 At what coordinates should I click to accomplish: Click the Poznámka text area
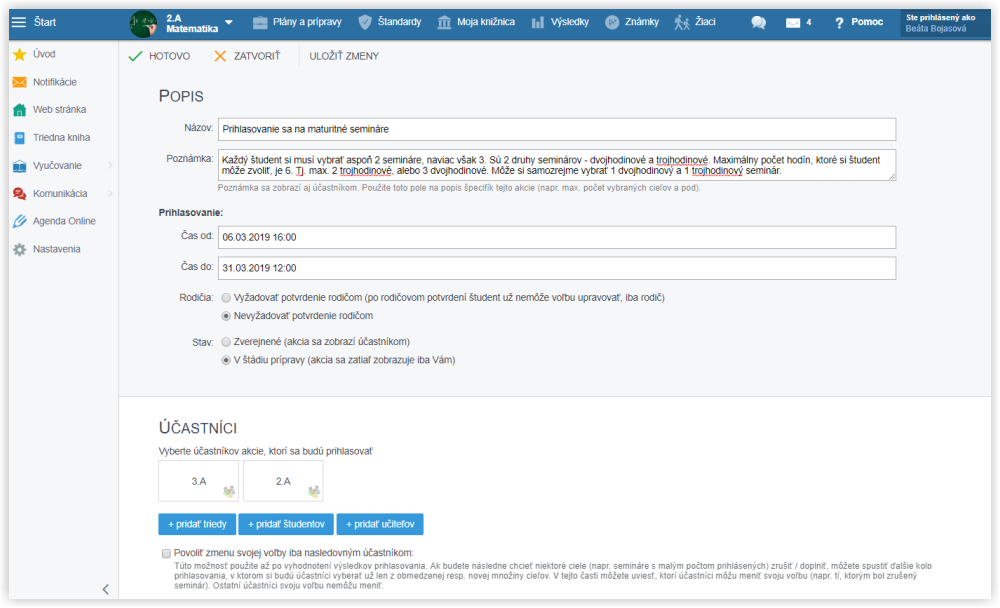click(x=557, y=165)
